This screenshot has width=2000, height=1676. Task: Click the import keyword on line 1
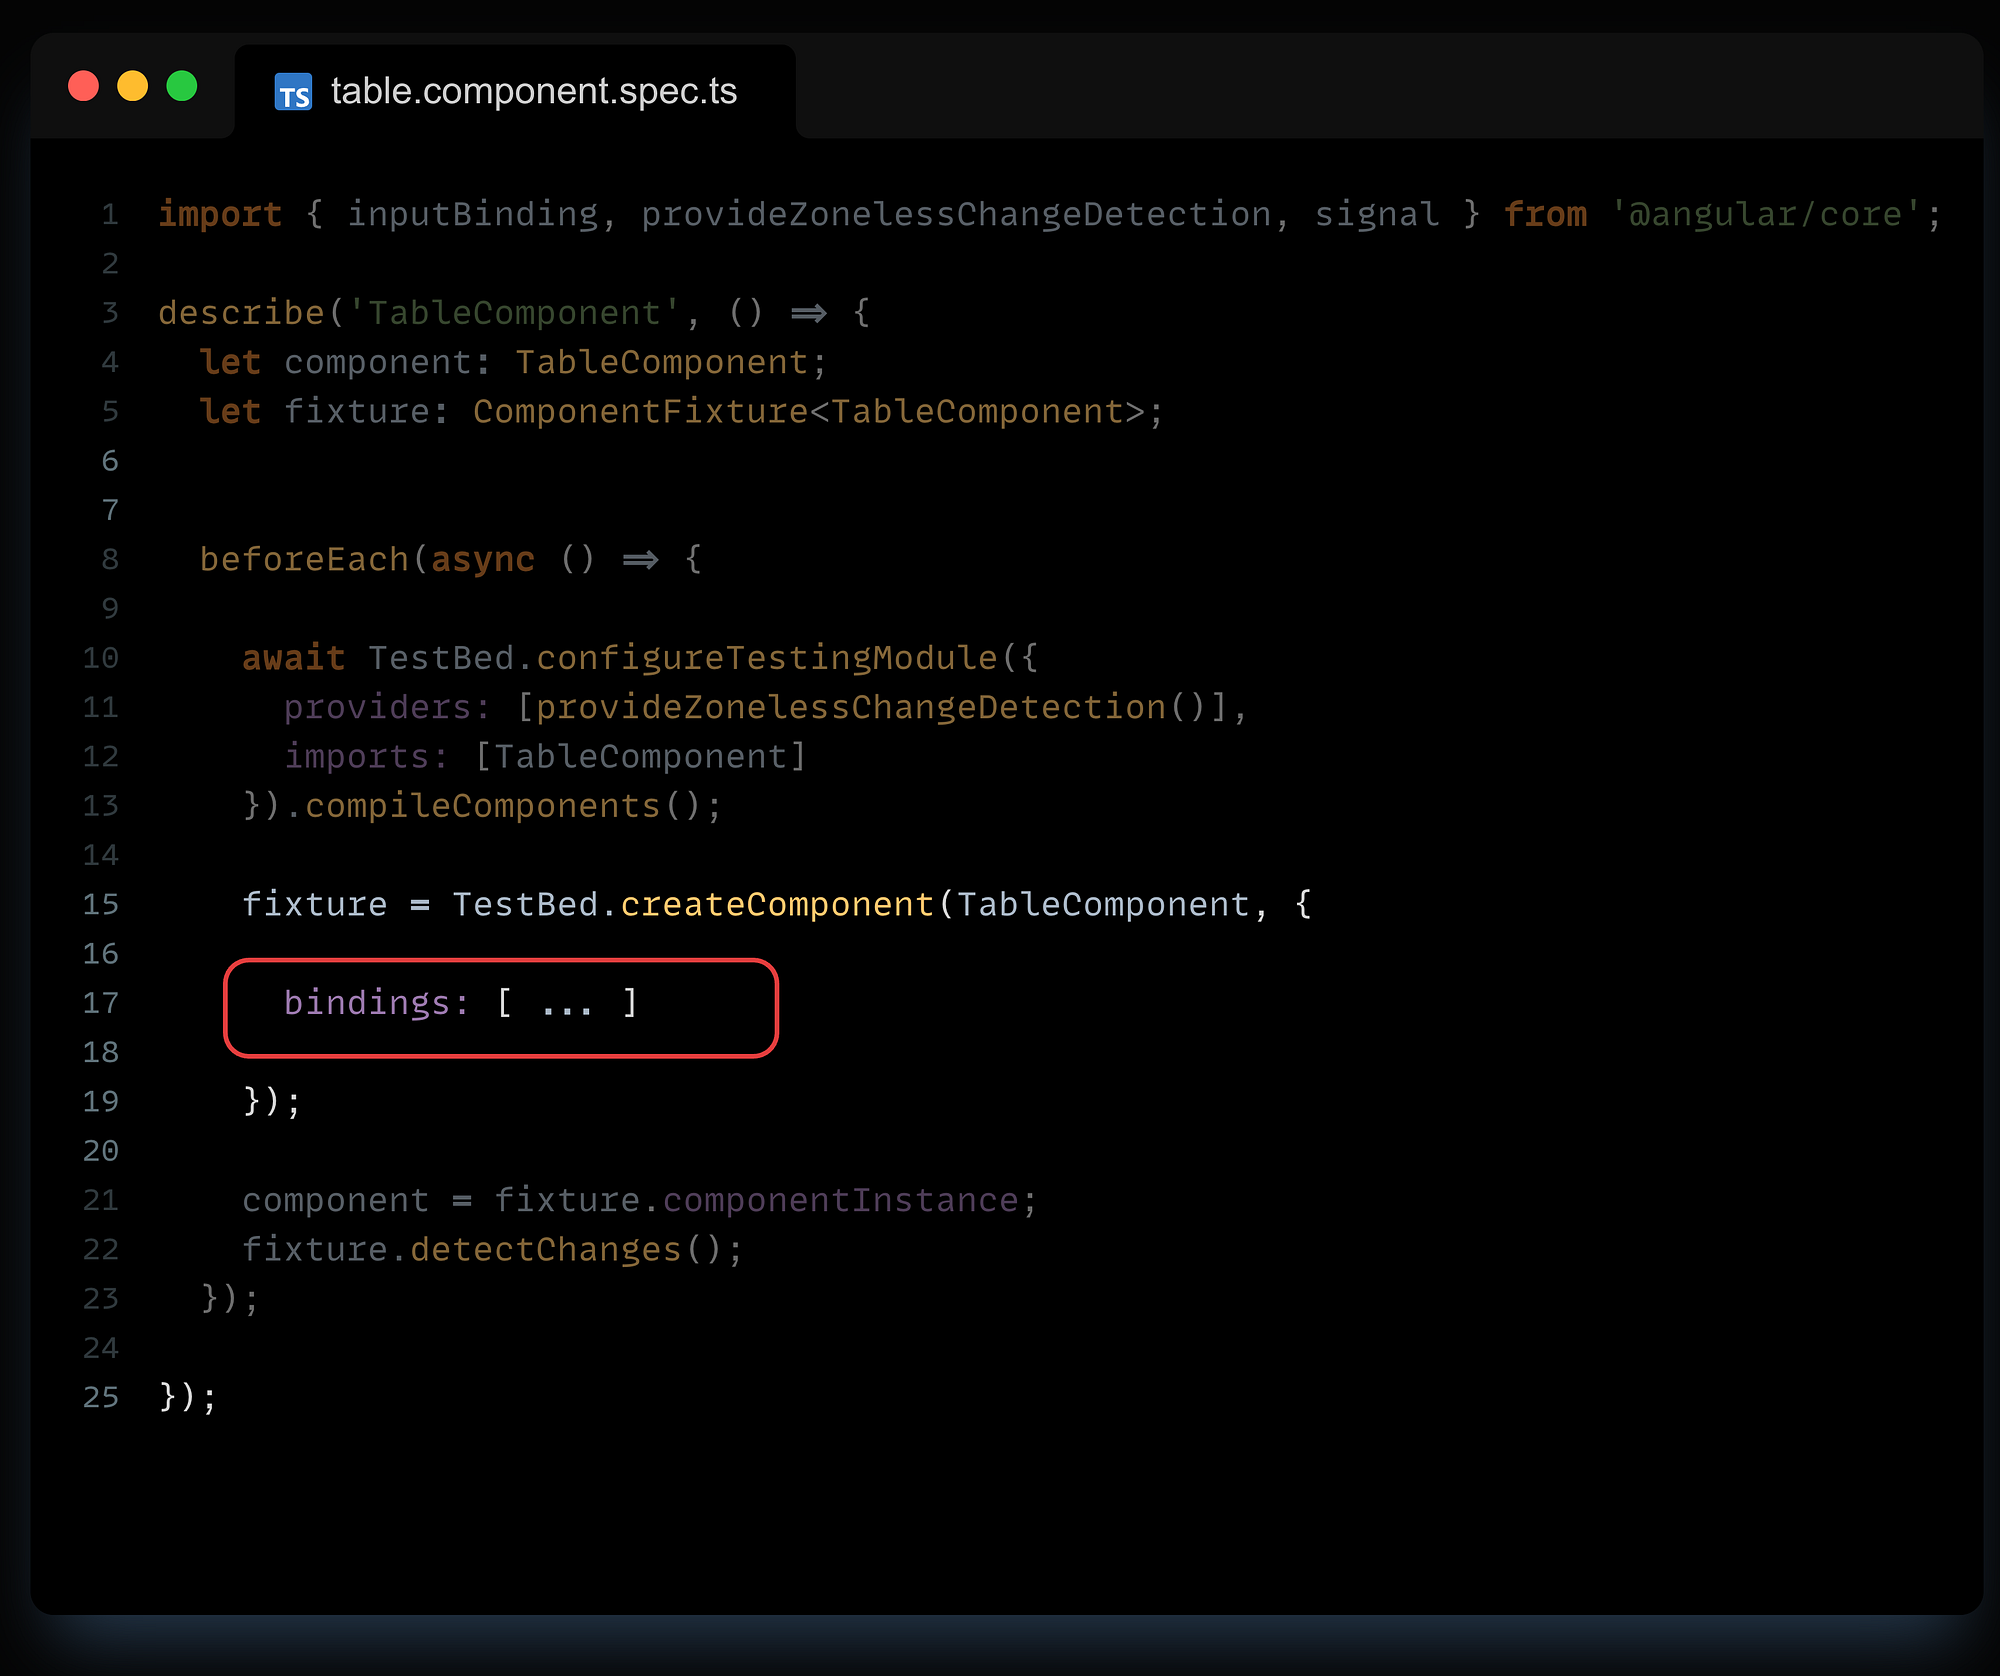click(220, 214)
